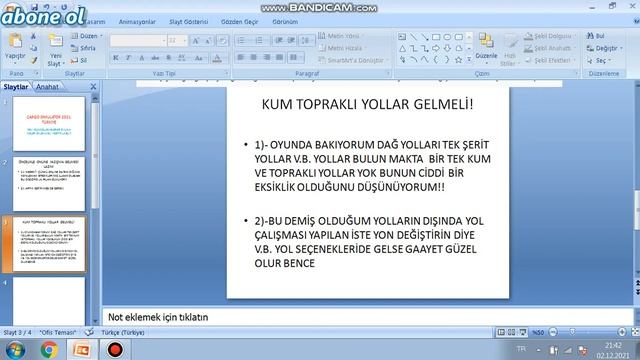Expand the shapes gallery more arrow

(x=469, y=60)
